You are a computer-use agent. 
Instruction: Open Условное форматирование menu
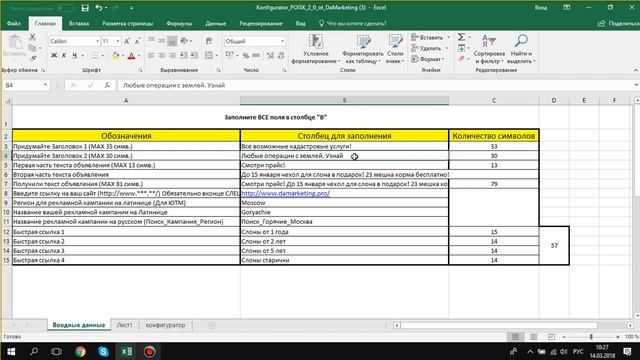(x=316, y=49)
